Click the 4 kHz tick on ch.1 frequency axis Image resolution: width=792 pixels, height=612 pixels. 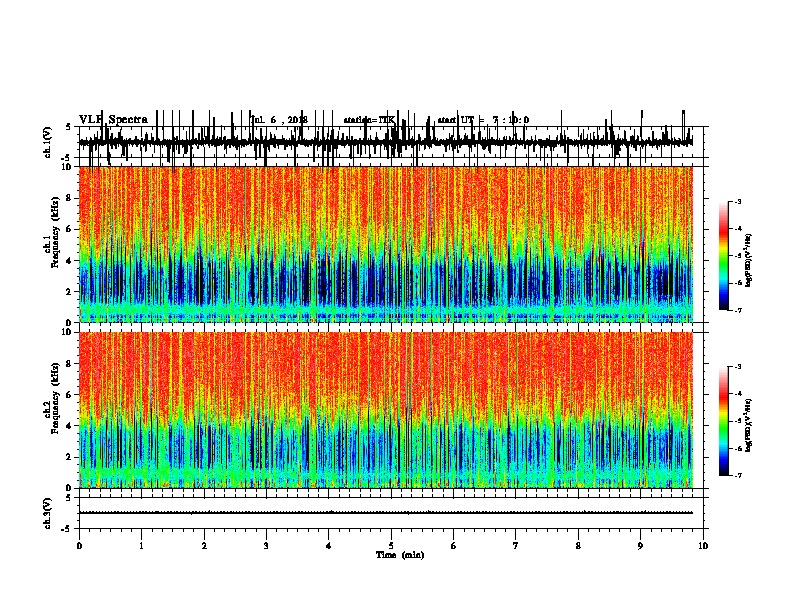(x=70, y=261)
